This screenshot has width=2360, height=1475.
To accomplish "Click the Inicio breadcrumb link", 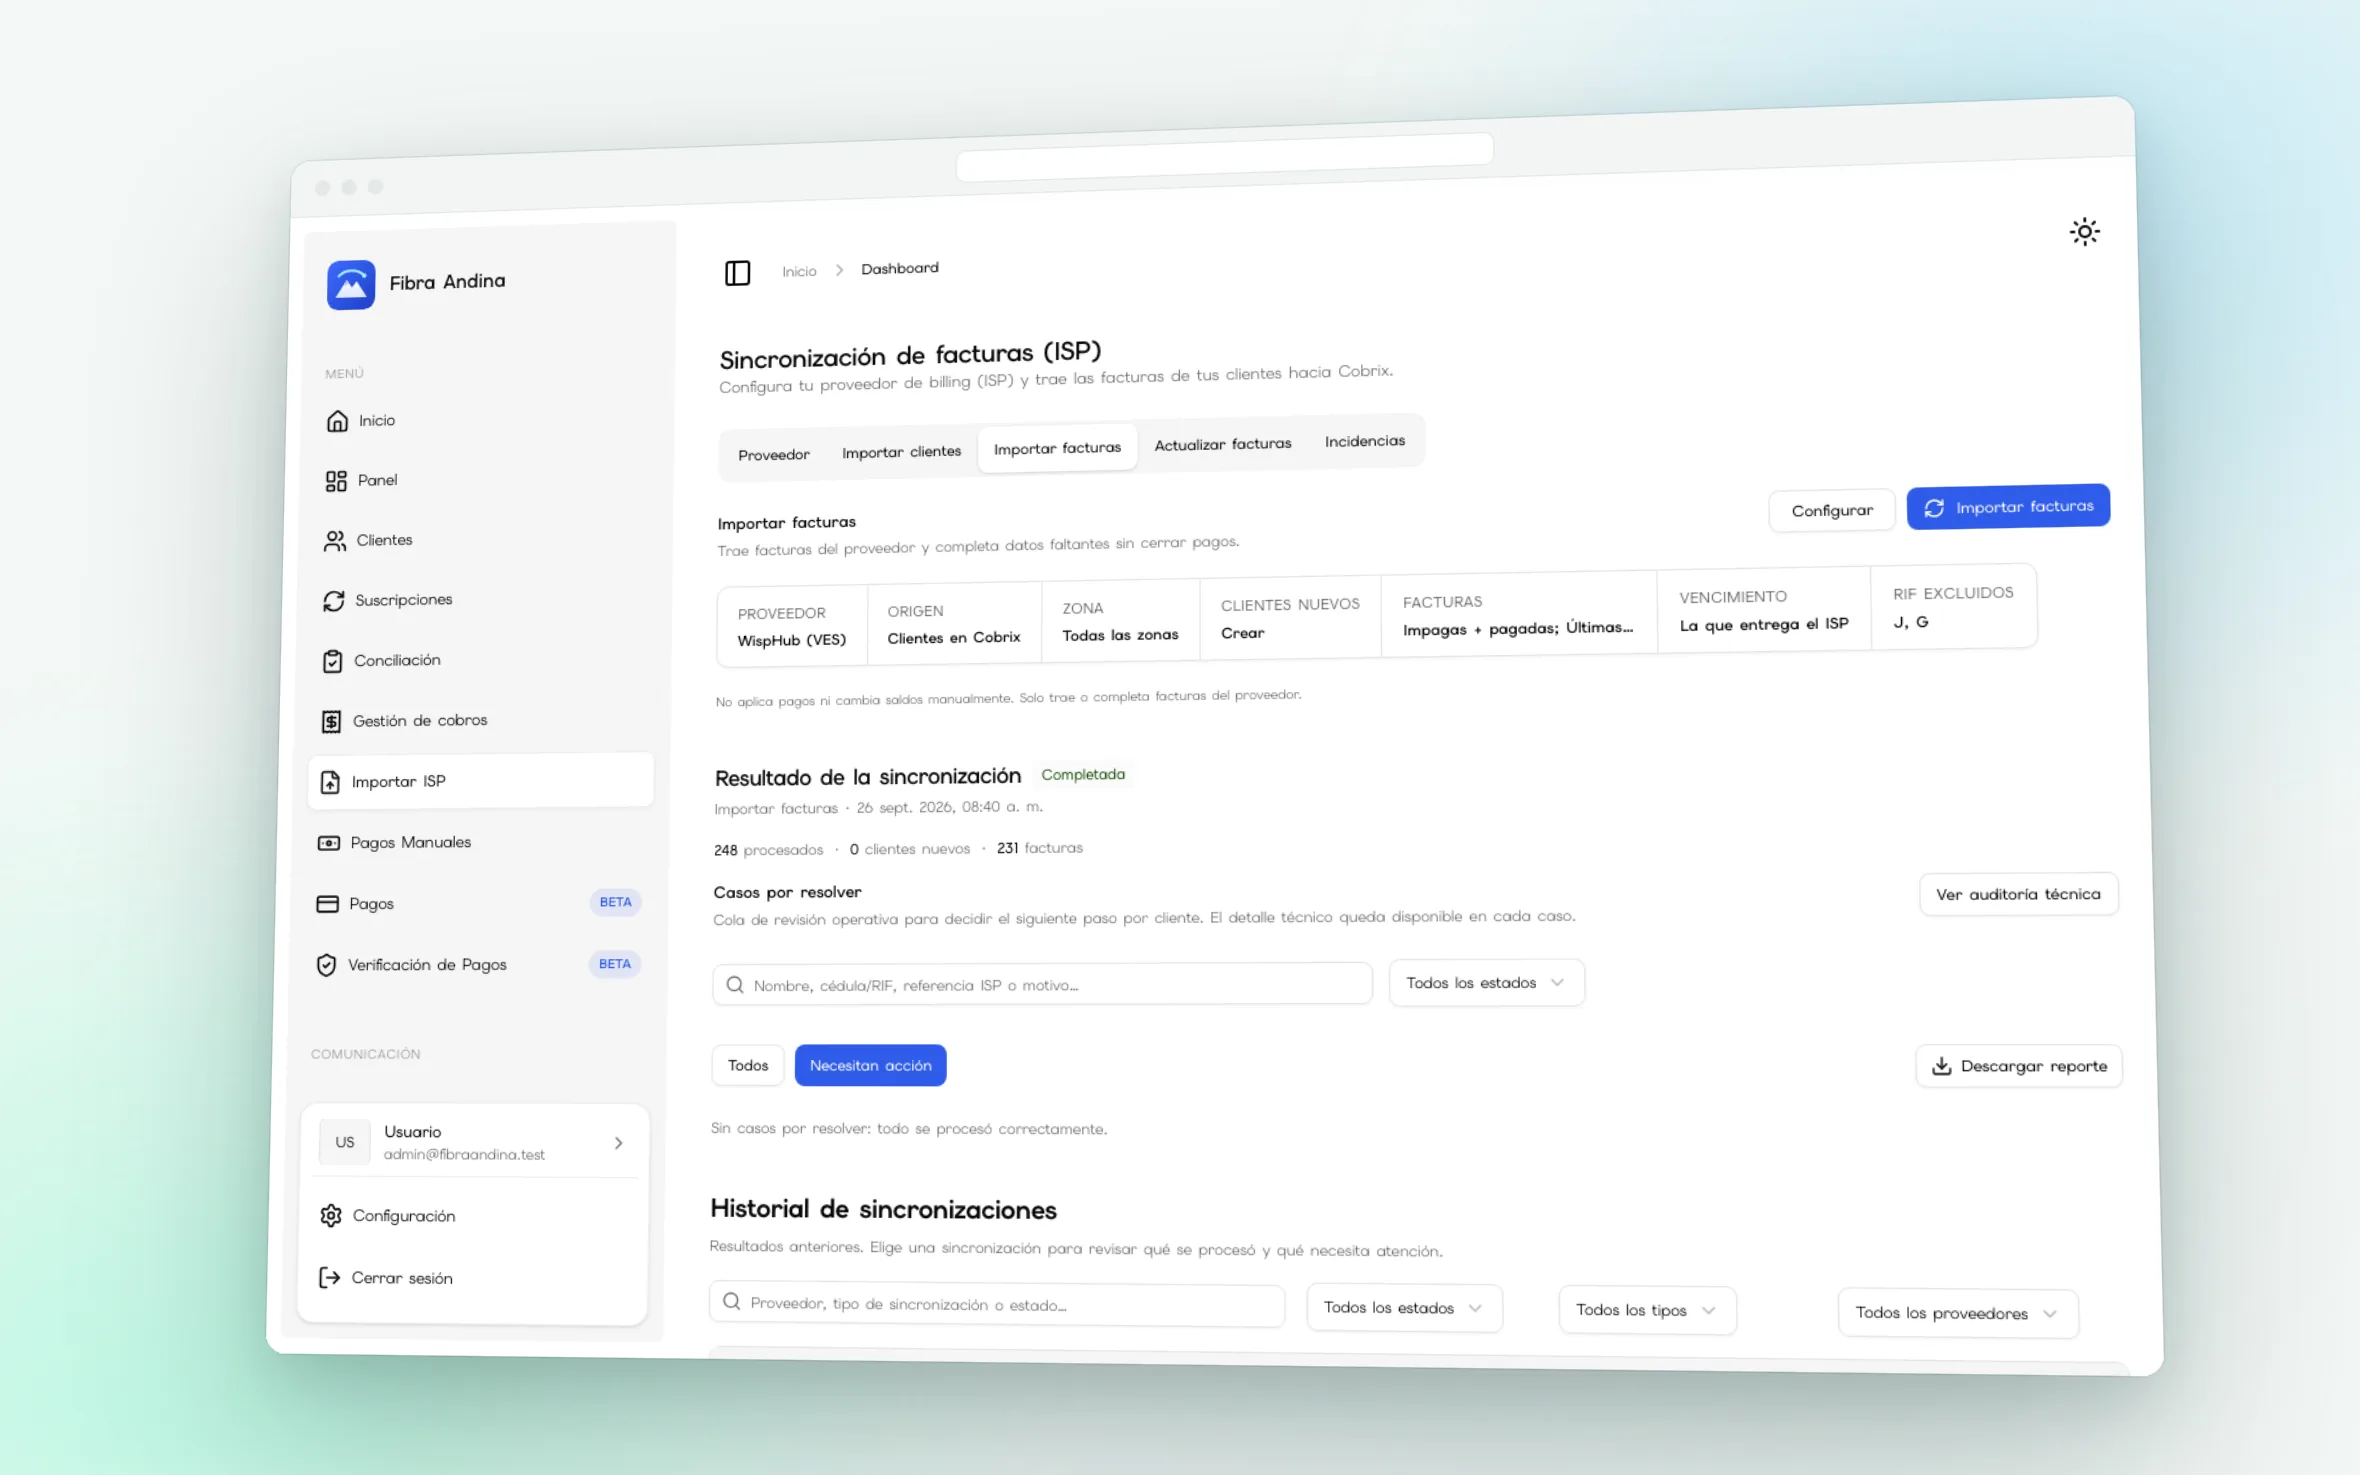I will tap(799, 272).
